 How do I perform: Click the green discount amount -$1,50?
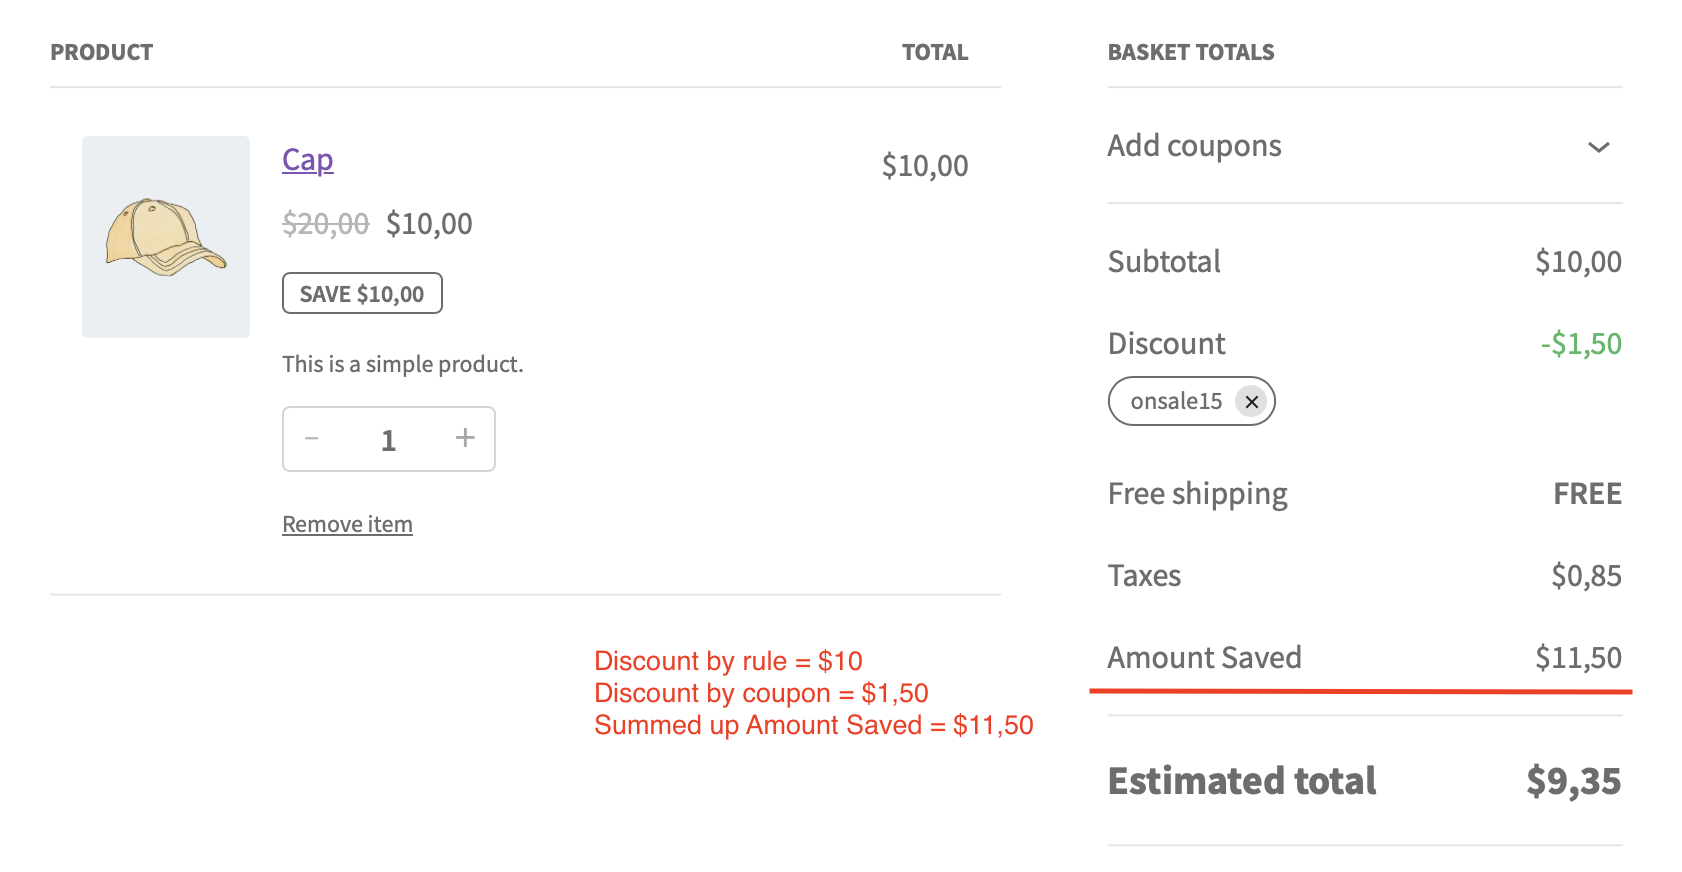[x=1581, y=344]
